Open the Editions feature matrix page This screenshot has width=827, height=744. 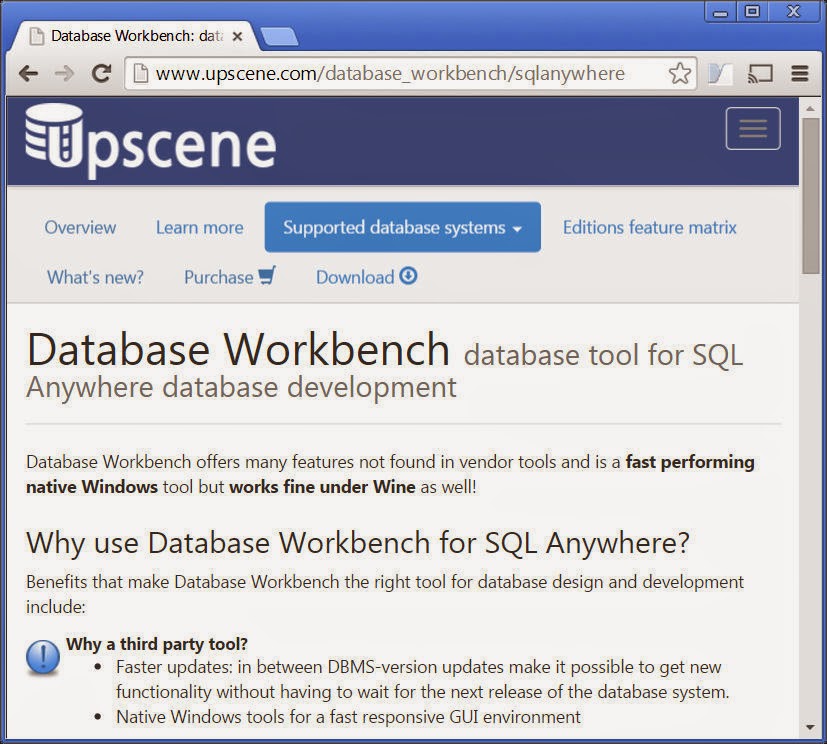coord(648,227)
